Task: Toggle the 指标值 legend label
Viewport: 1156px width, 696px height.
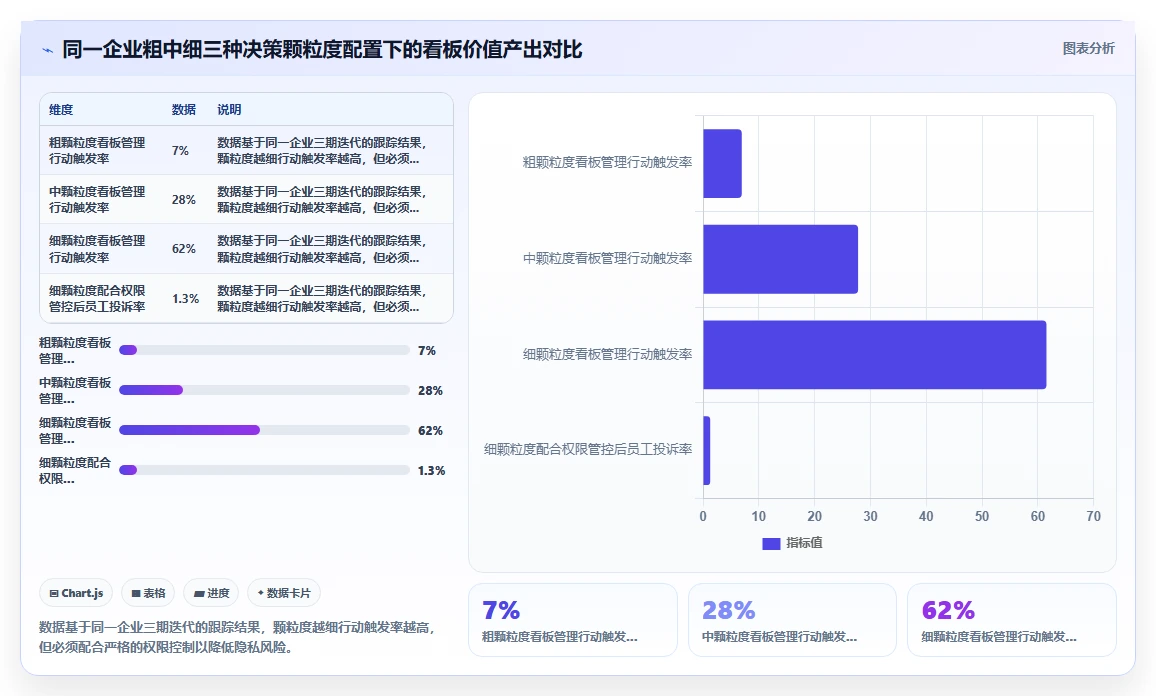Action: [x=804, y=543]
